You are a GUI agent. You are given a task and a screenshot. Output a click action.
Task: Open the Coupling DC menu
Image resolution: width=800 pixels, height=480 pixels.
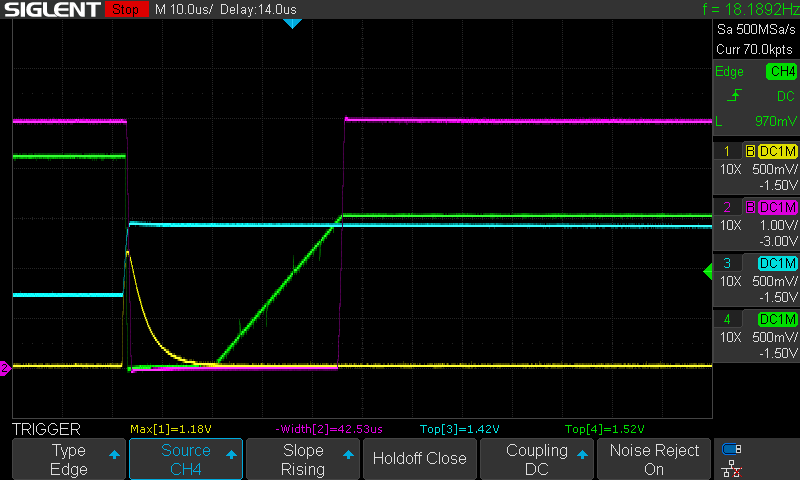[x=537, y=459]
